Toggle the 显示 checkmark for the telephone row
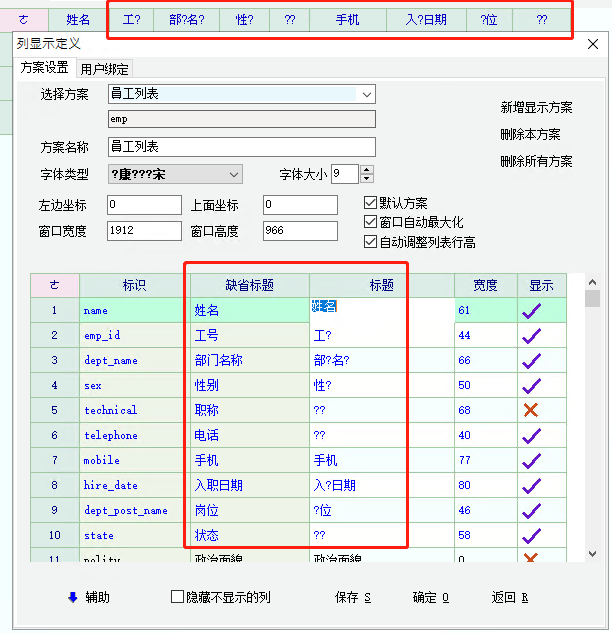 click(531, 435)
